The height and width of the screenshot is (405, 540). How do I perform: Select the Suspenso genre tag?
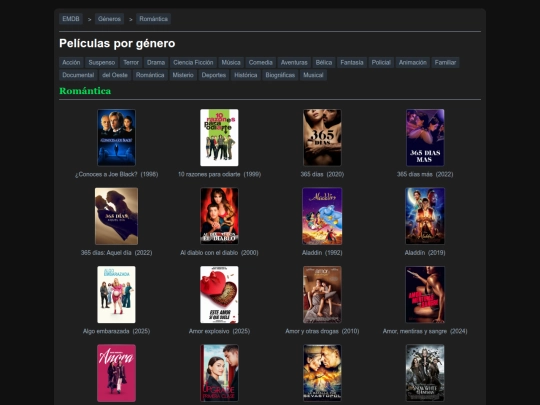pos(102,62)
